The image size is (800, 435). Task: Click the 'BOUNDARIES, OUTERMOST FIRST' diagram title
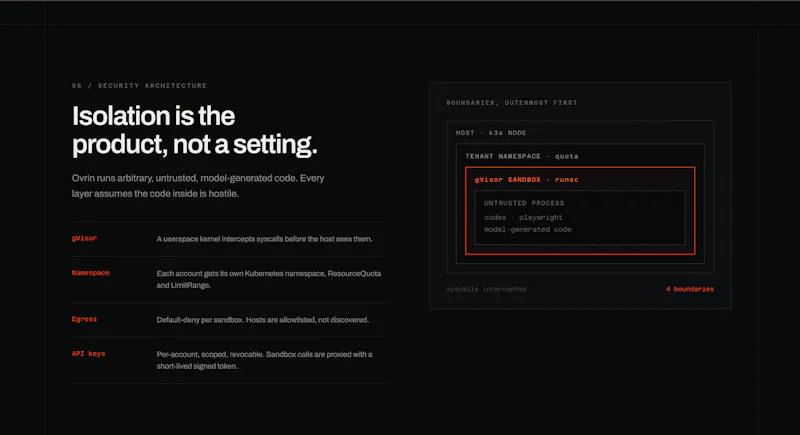tap(512, 103)
